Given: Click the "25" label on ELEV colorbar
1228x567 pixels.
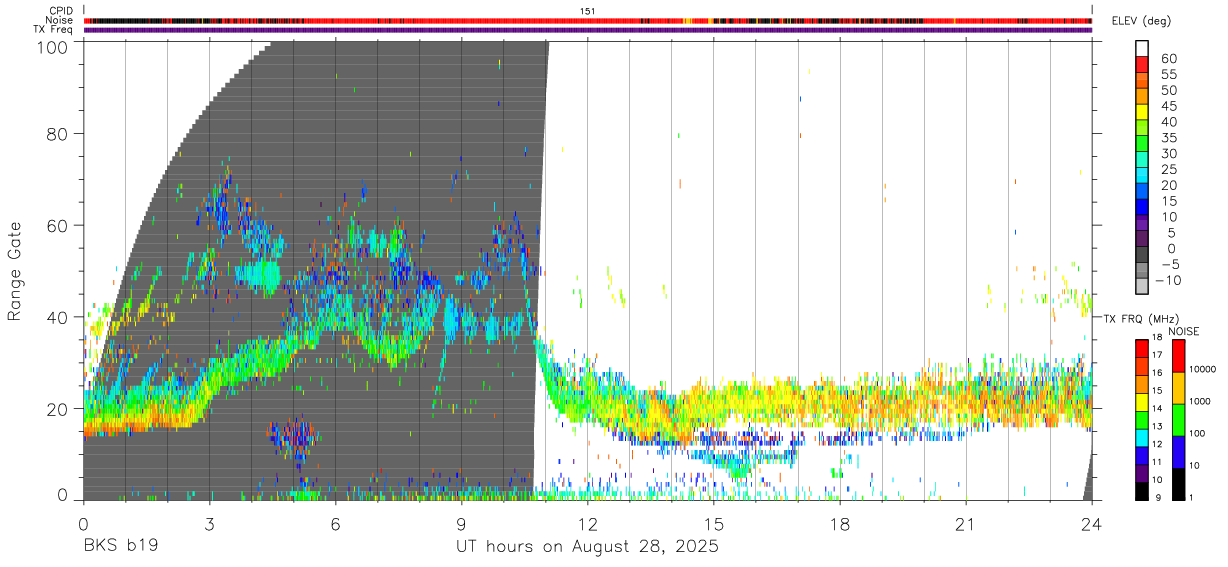Looking at the screenshot, I should (x=1167, y=170).
